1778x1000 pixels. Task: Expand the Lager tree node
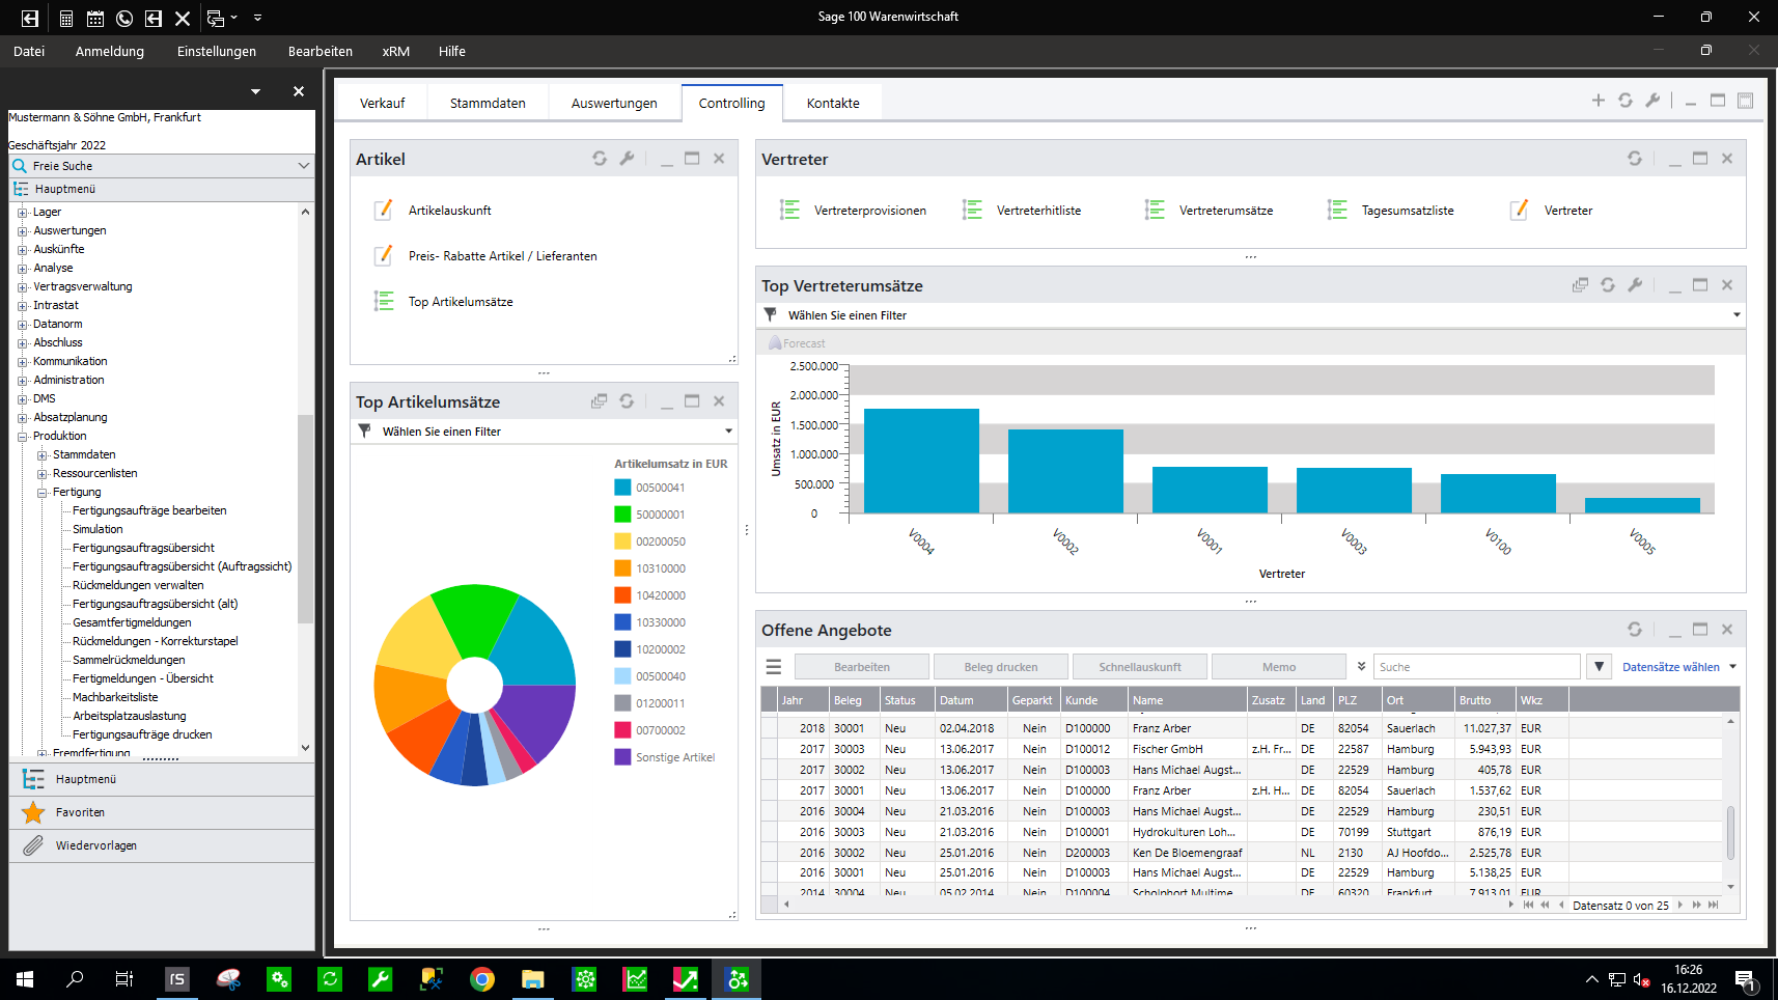[22, 212]
